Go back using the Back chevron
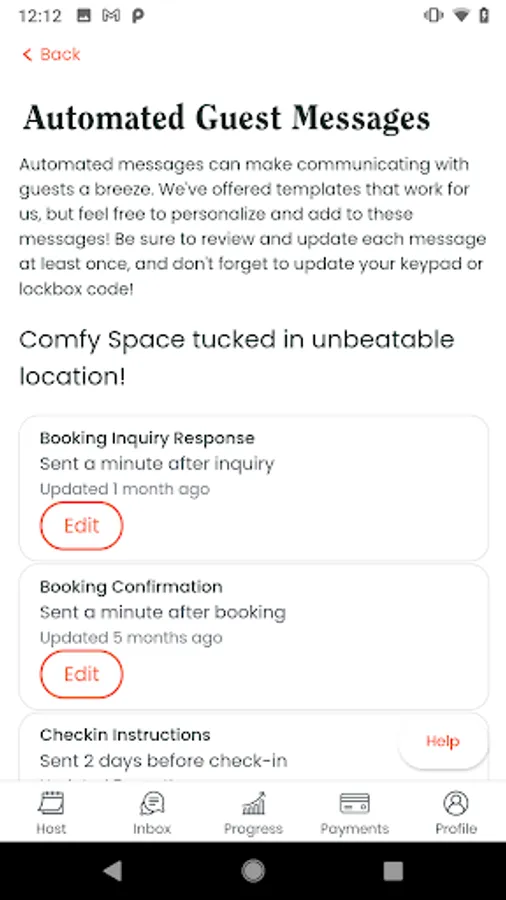506x900 pixels. pos(26,55)
